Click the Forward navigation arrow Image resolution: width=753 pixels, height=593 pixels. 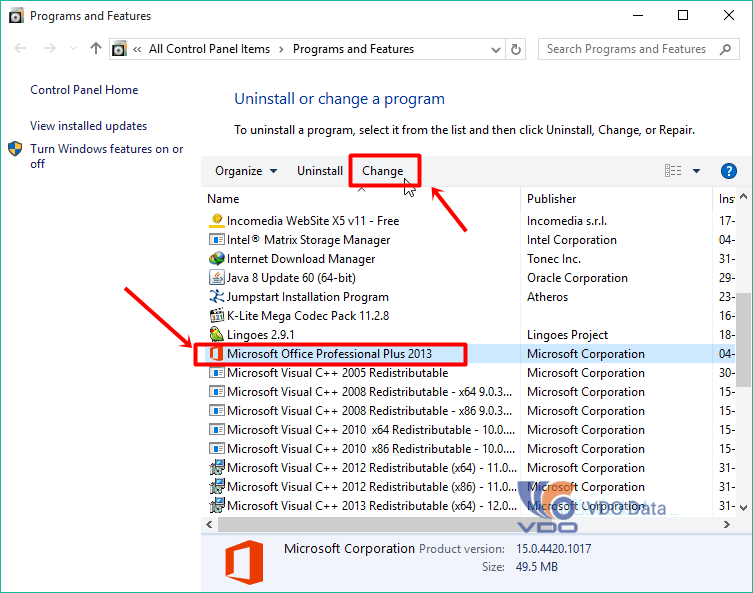(49, 48)
